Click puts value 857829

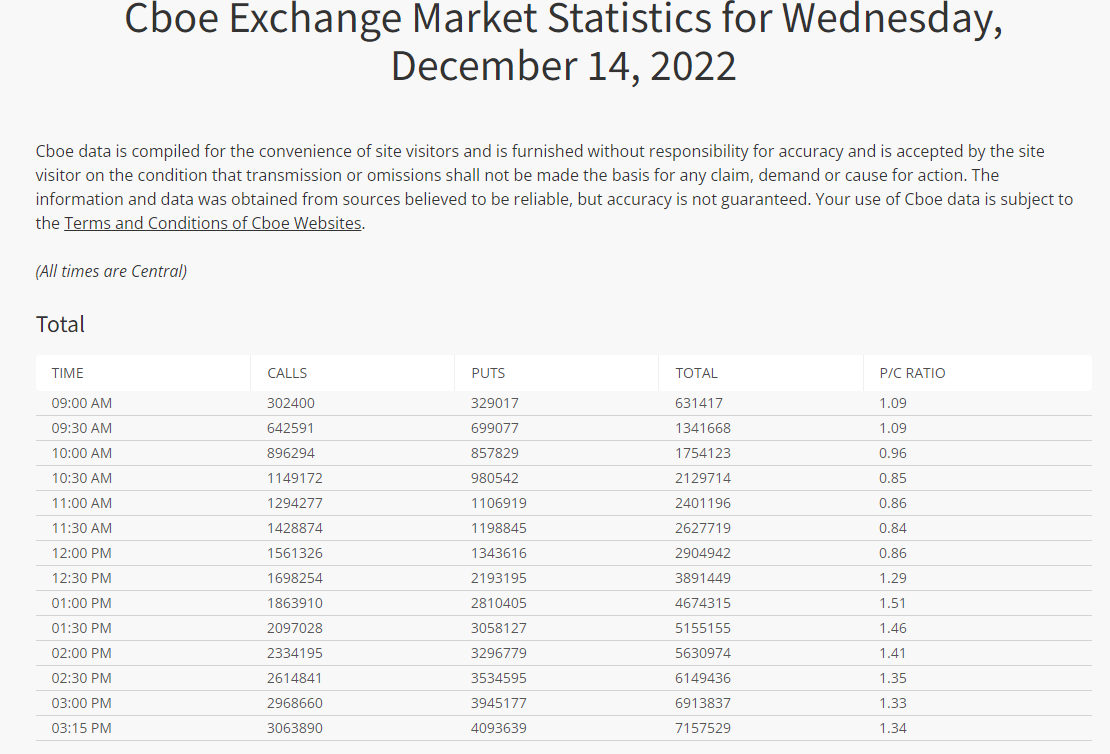495,453
